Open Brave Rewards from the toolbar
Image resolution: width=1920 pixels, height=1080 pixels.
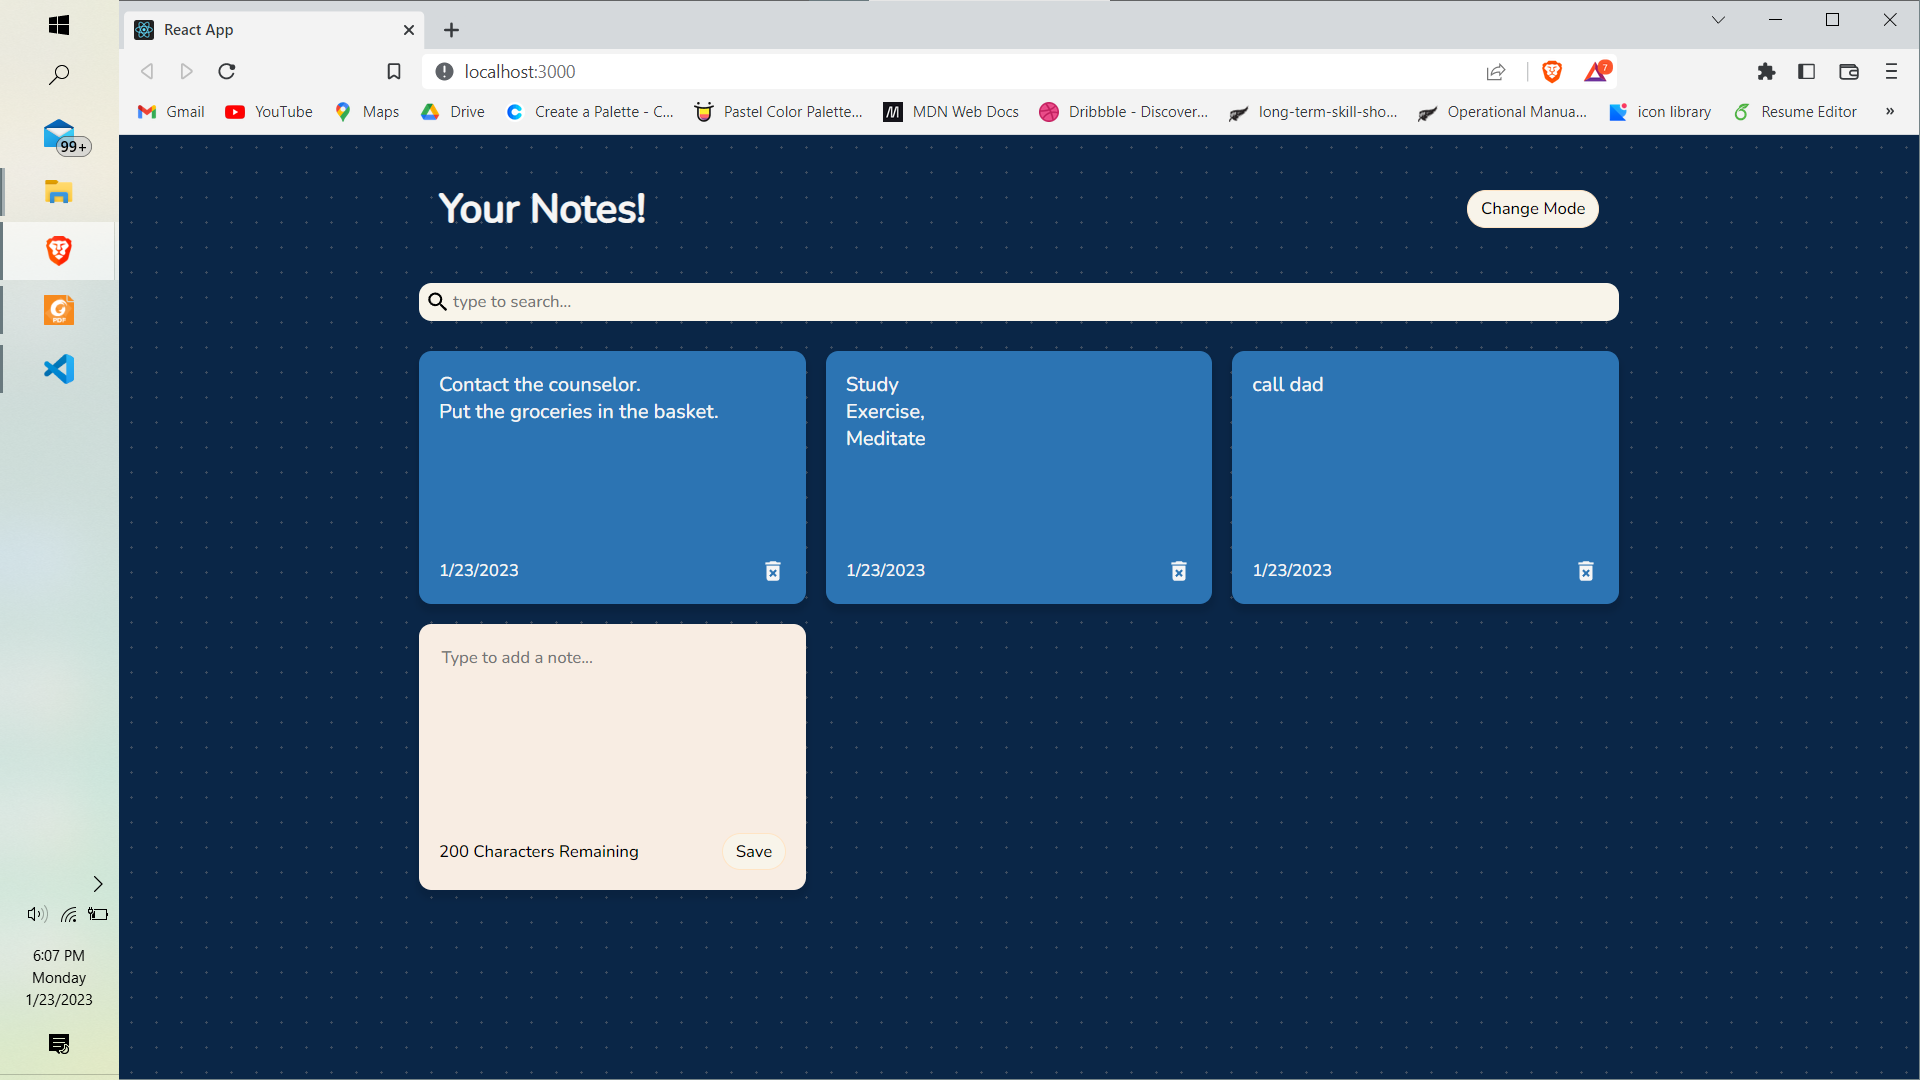pyautogui.click(x=1596, y=71)
